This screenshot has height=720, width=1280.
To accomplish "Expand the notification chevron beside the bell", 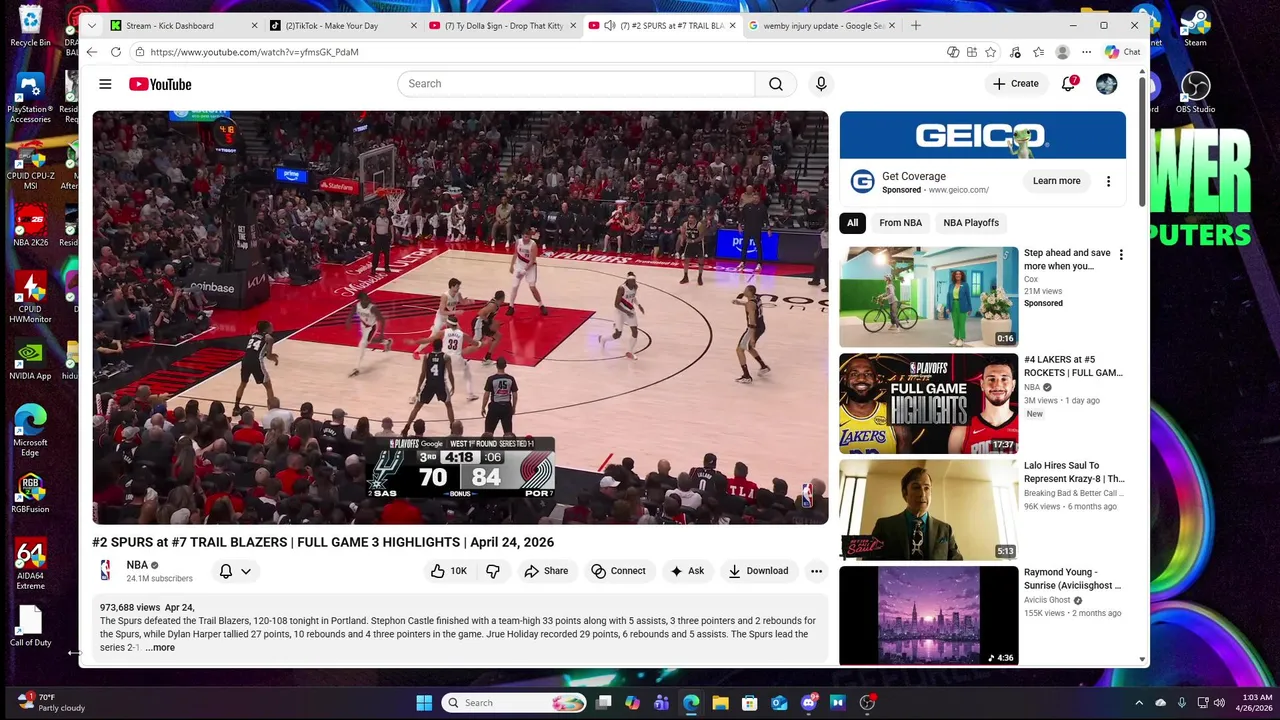I will coord(246,571).
